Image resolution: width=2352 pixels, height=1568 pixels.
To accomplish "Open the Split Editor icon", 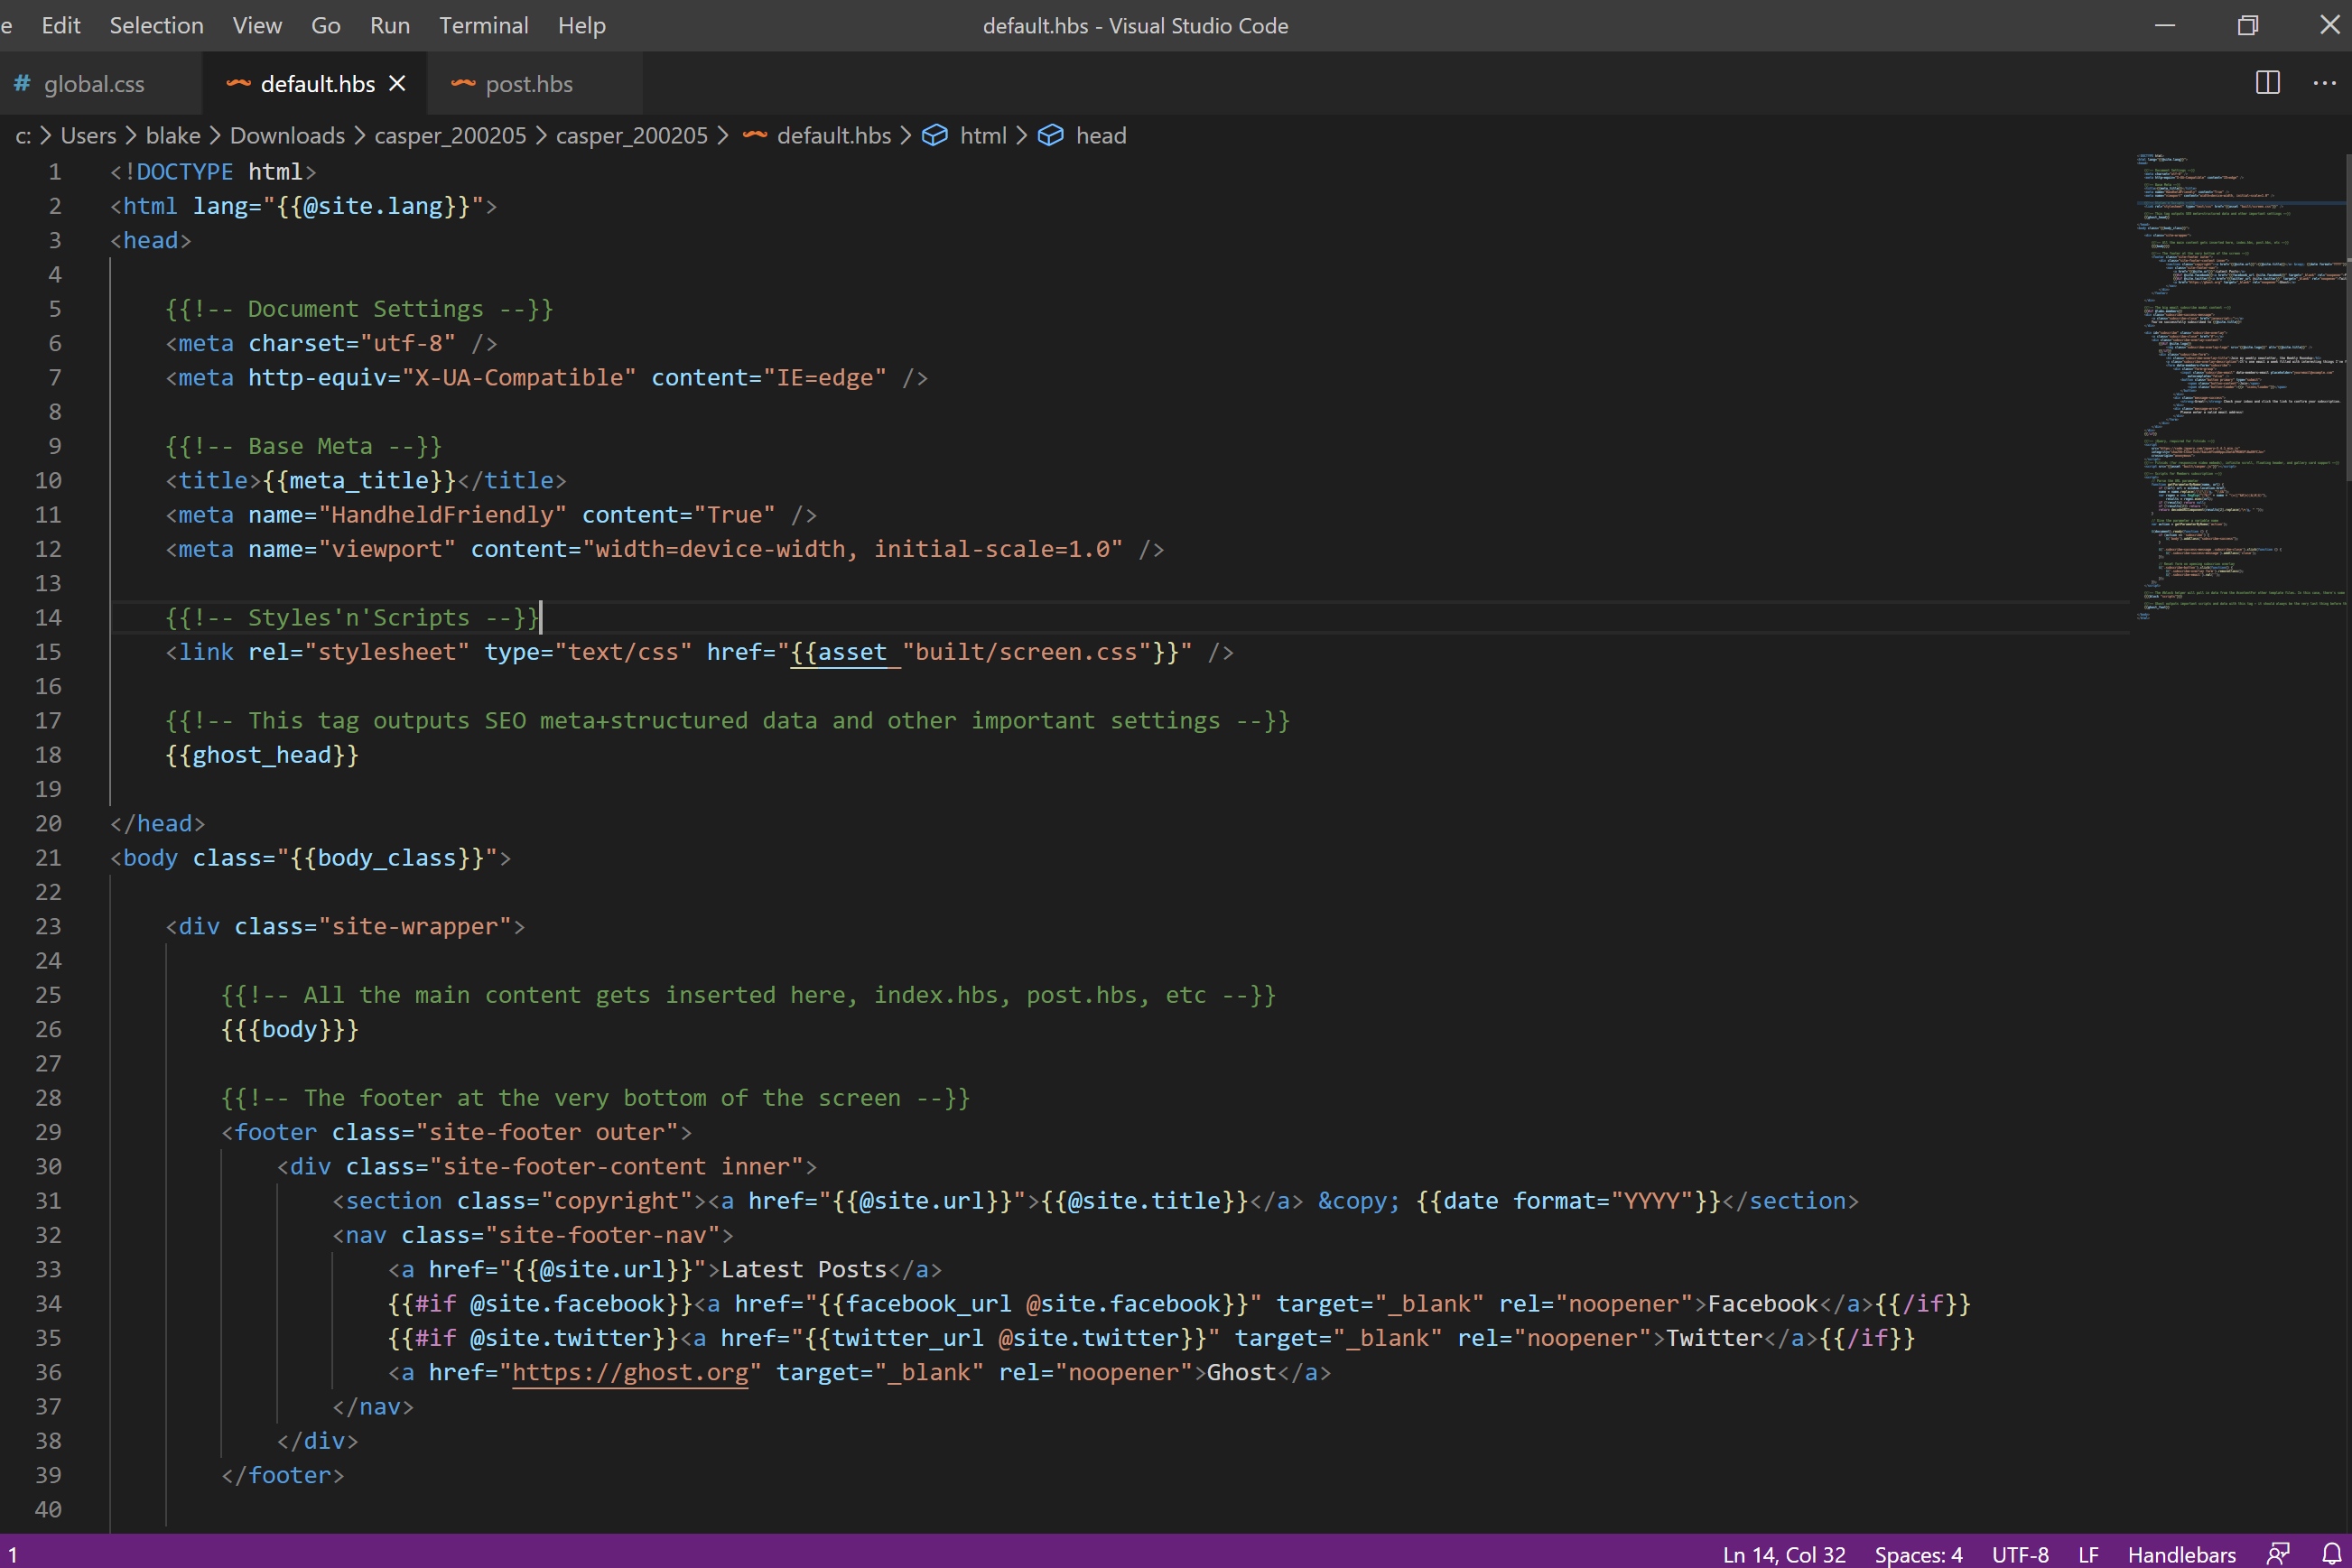I will point(2266,83).
